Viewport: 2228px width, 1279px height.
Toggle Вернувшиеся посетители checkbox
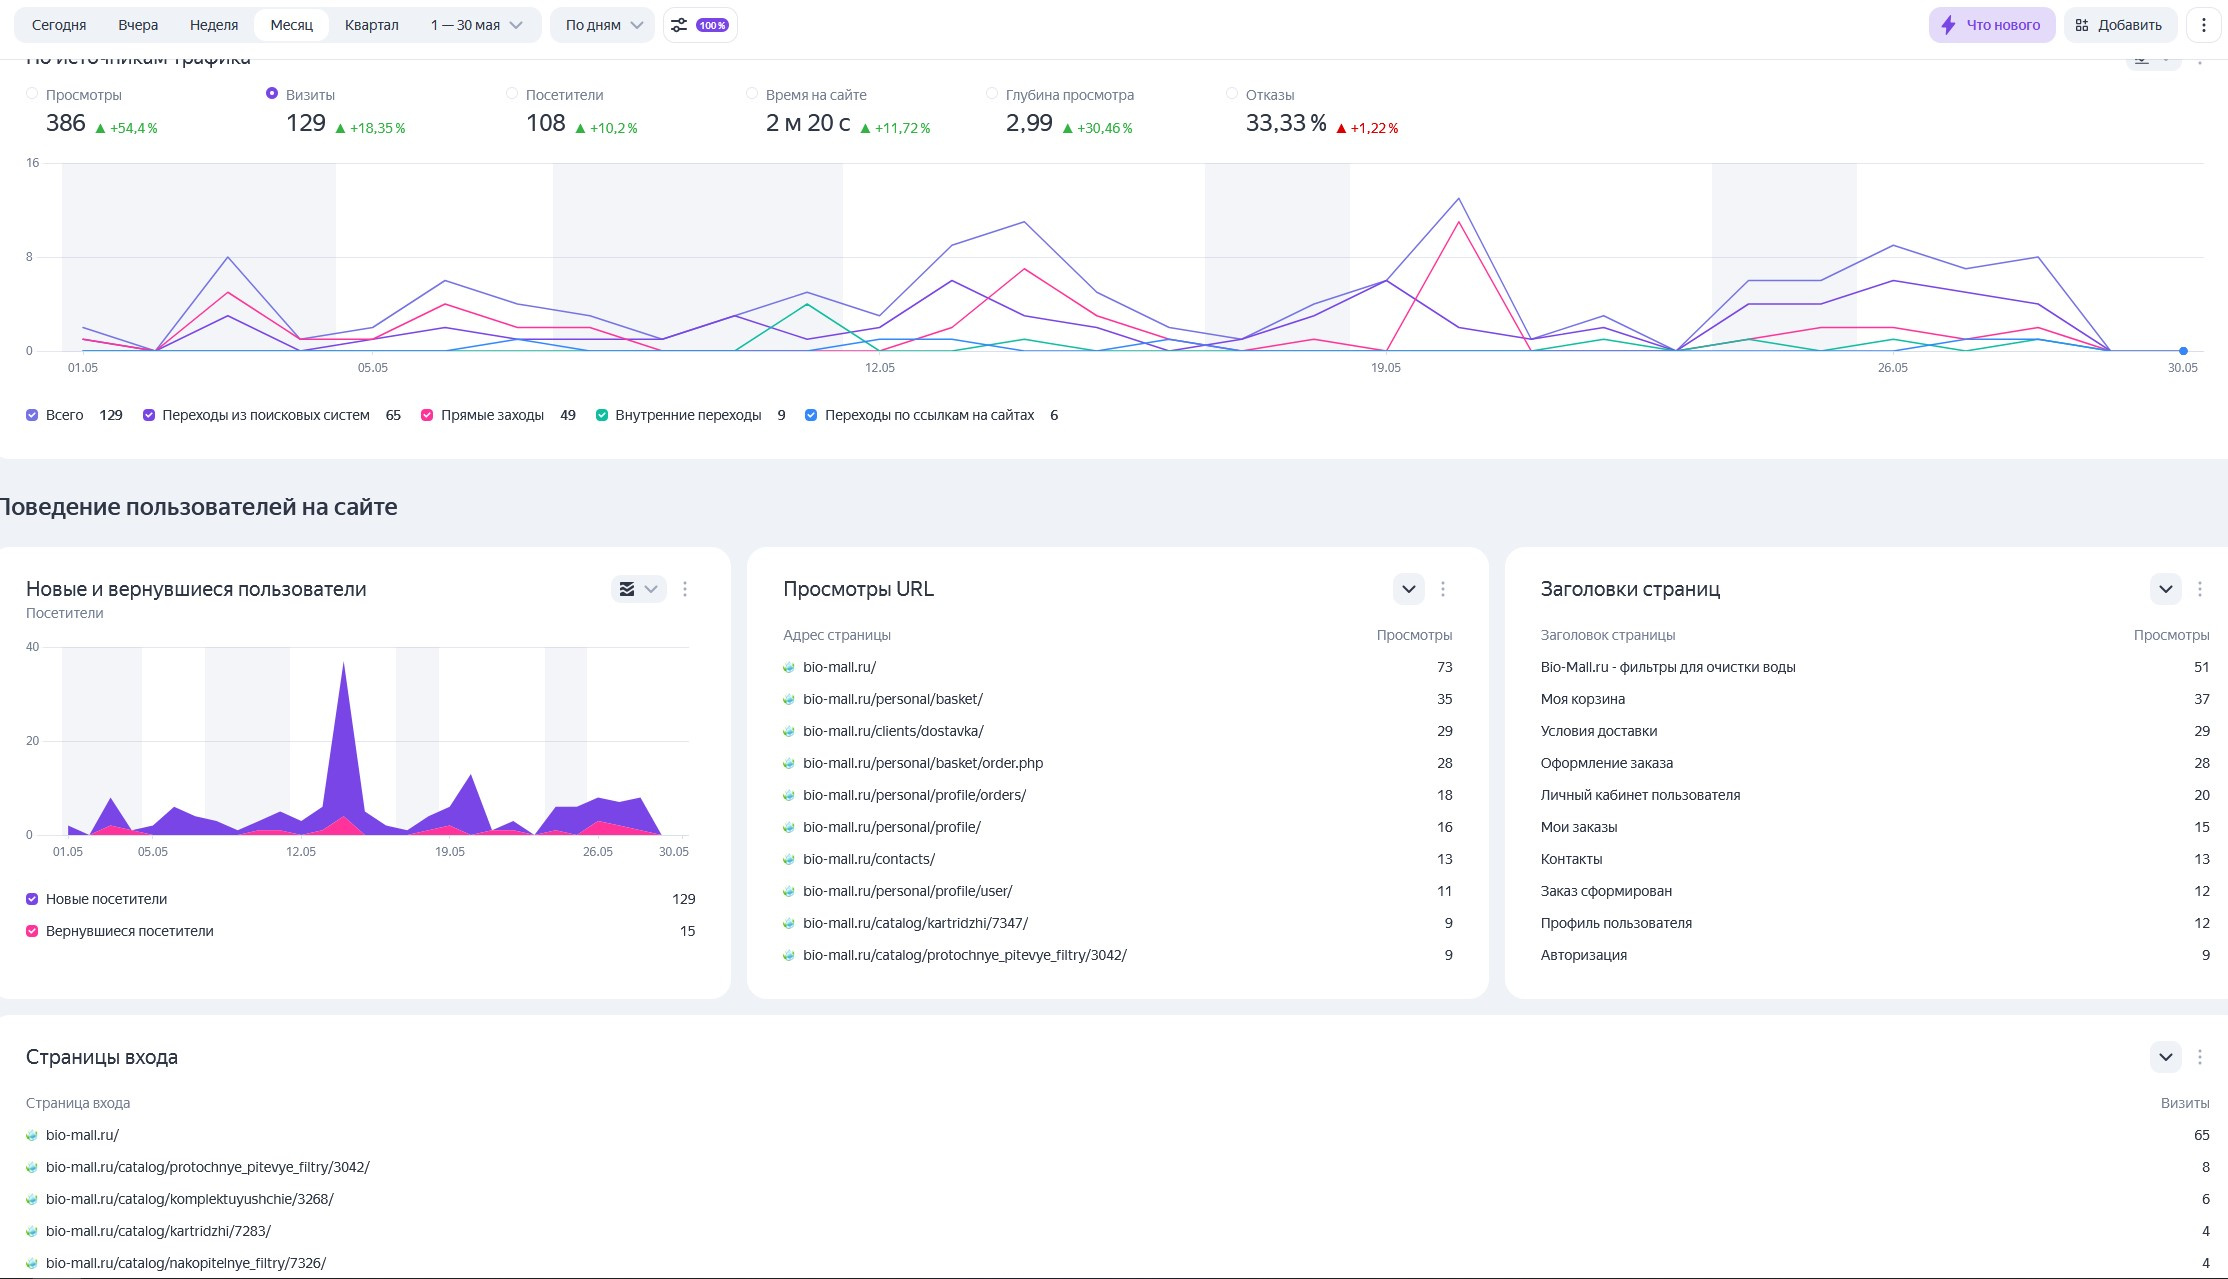coord(32,931)
